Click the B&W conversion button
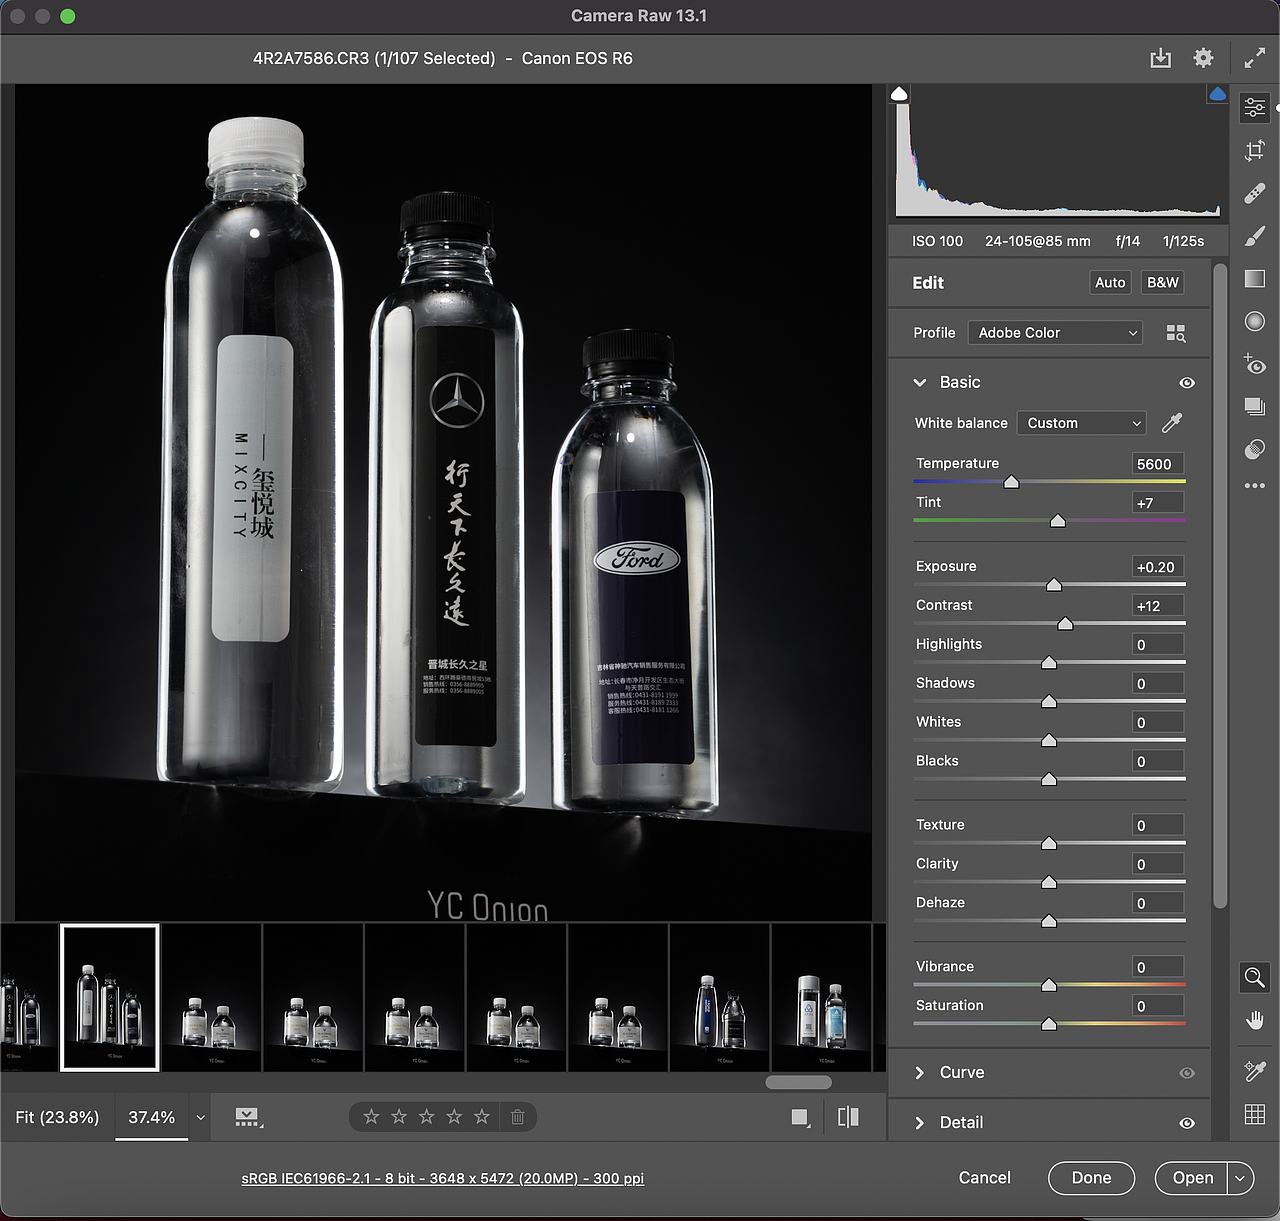The image size is (1280, 1221). [x=1163, y=283]
